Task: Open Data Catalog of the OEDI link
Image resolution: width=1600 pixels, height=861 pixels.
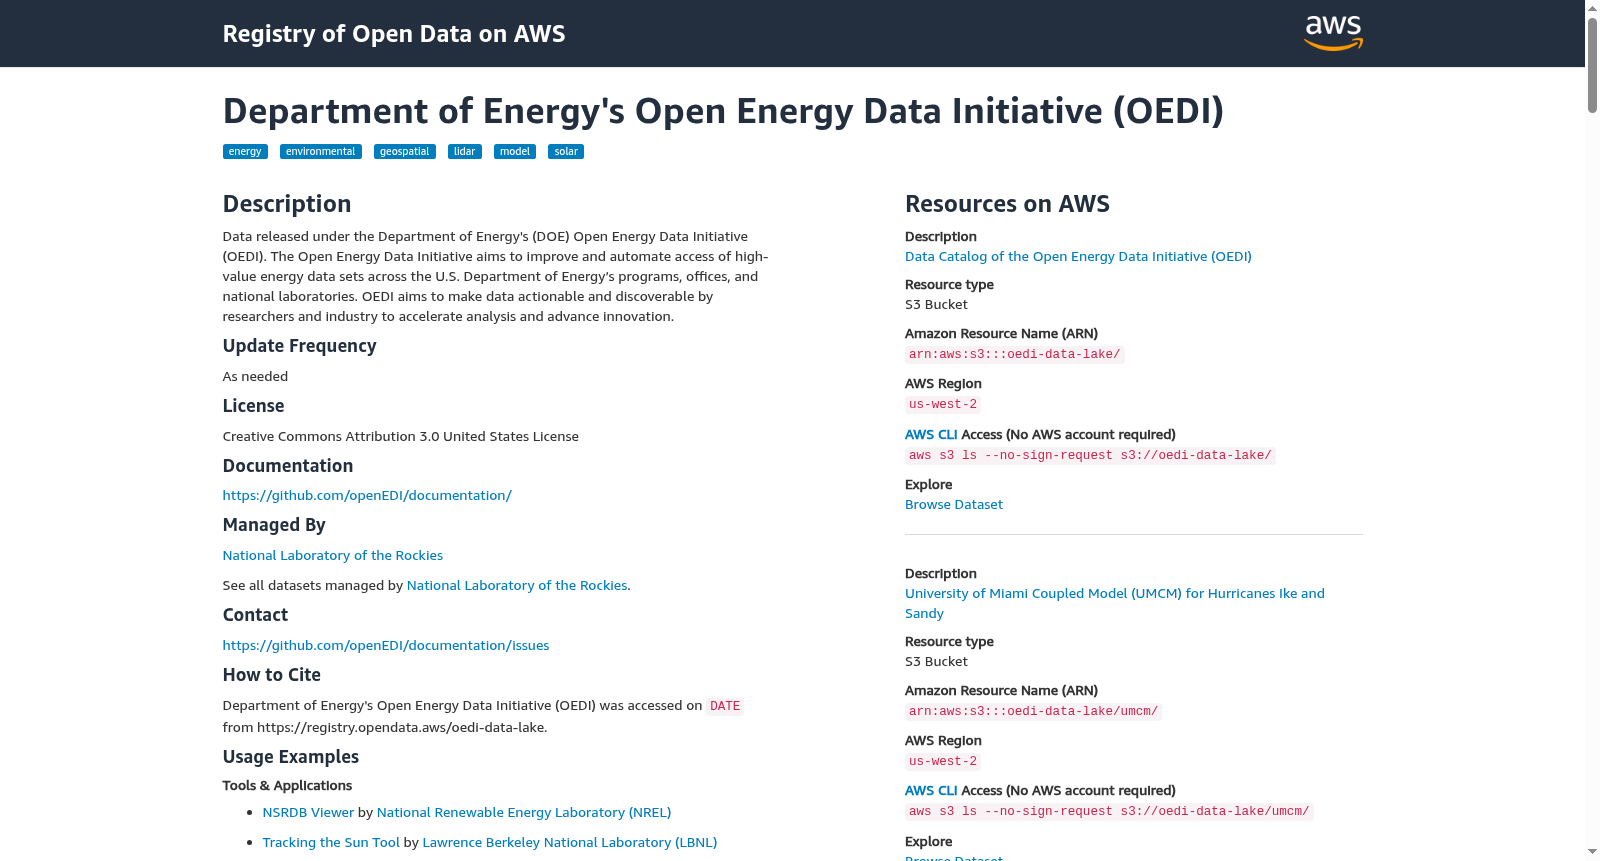Action: pyautogui.click(x=1078, y=256)
